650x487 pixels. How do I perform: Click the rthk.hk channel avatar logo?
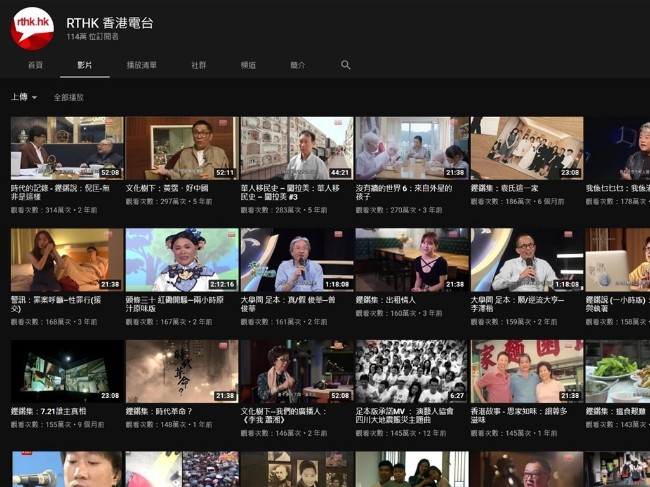[x=32, y=28]
